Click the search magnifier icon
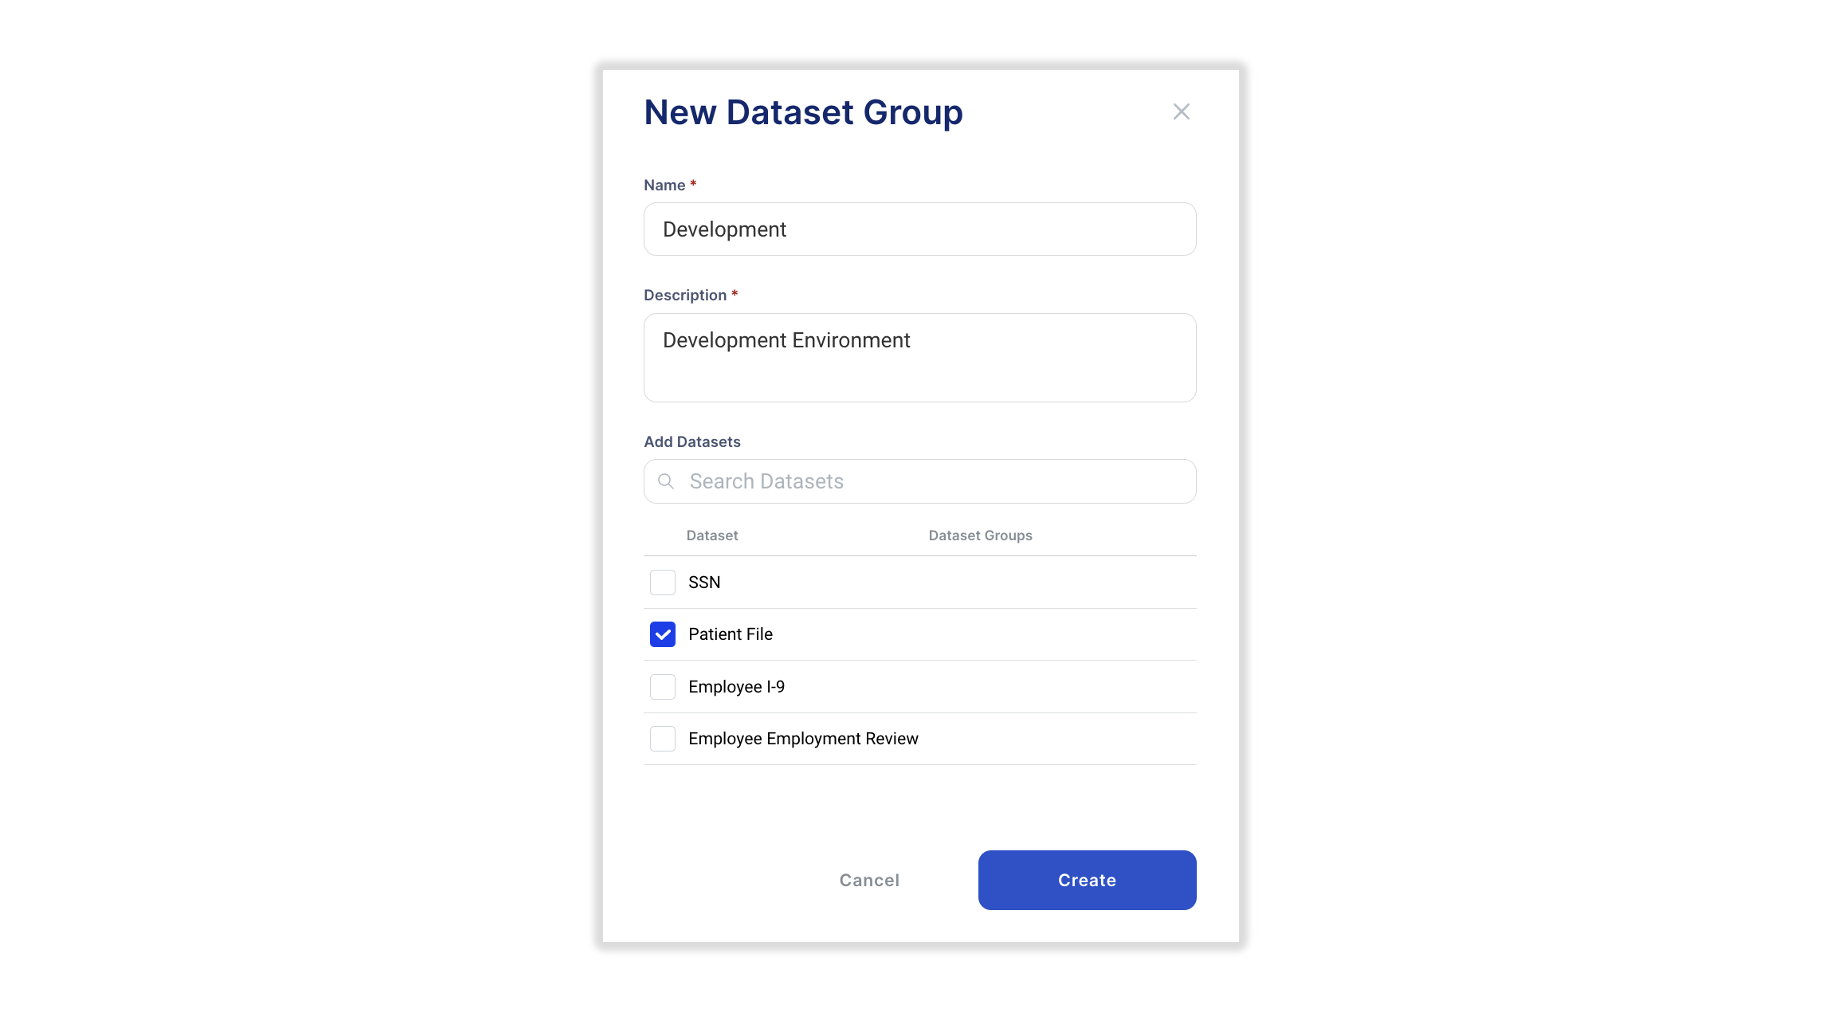This screenshot has width=1832, height=1014. pyautogui.click(x=666, y=481)
